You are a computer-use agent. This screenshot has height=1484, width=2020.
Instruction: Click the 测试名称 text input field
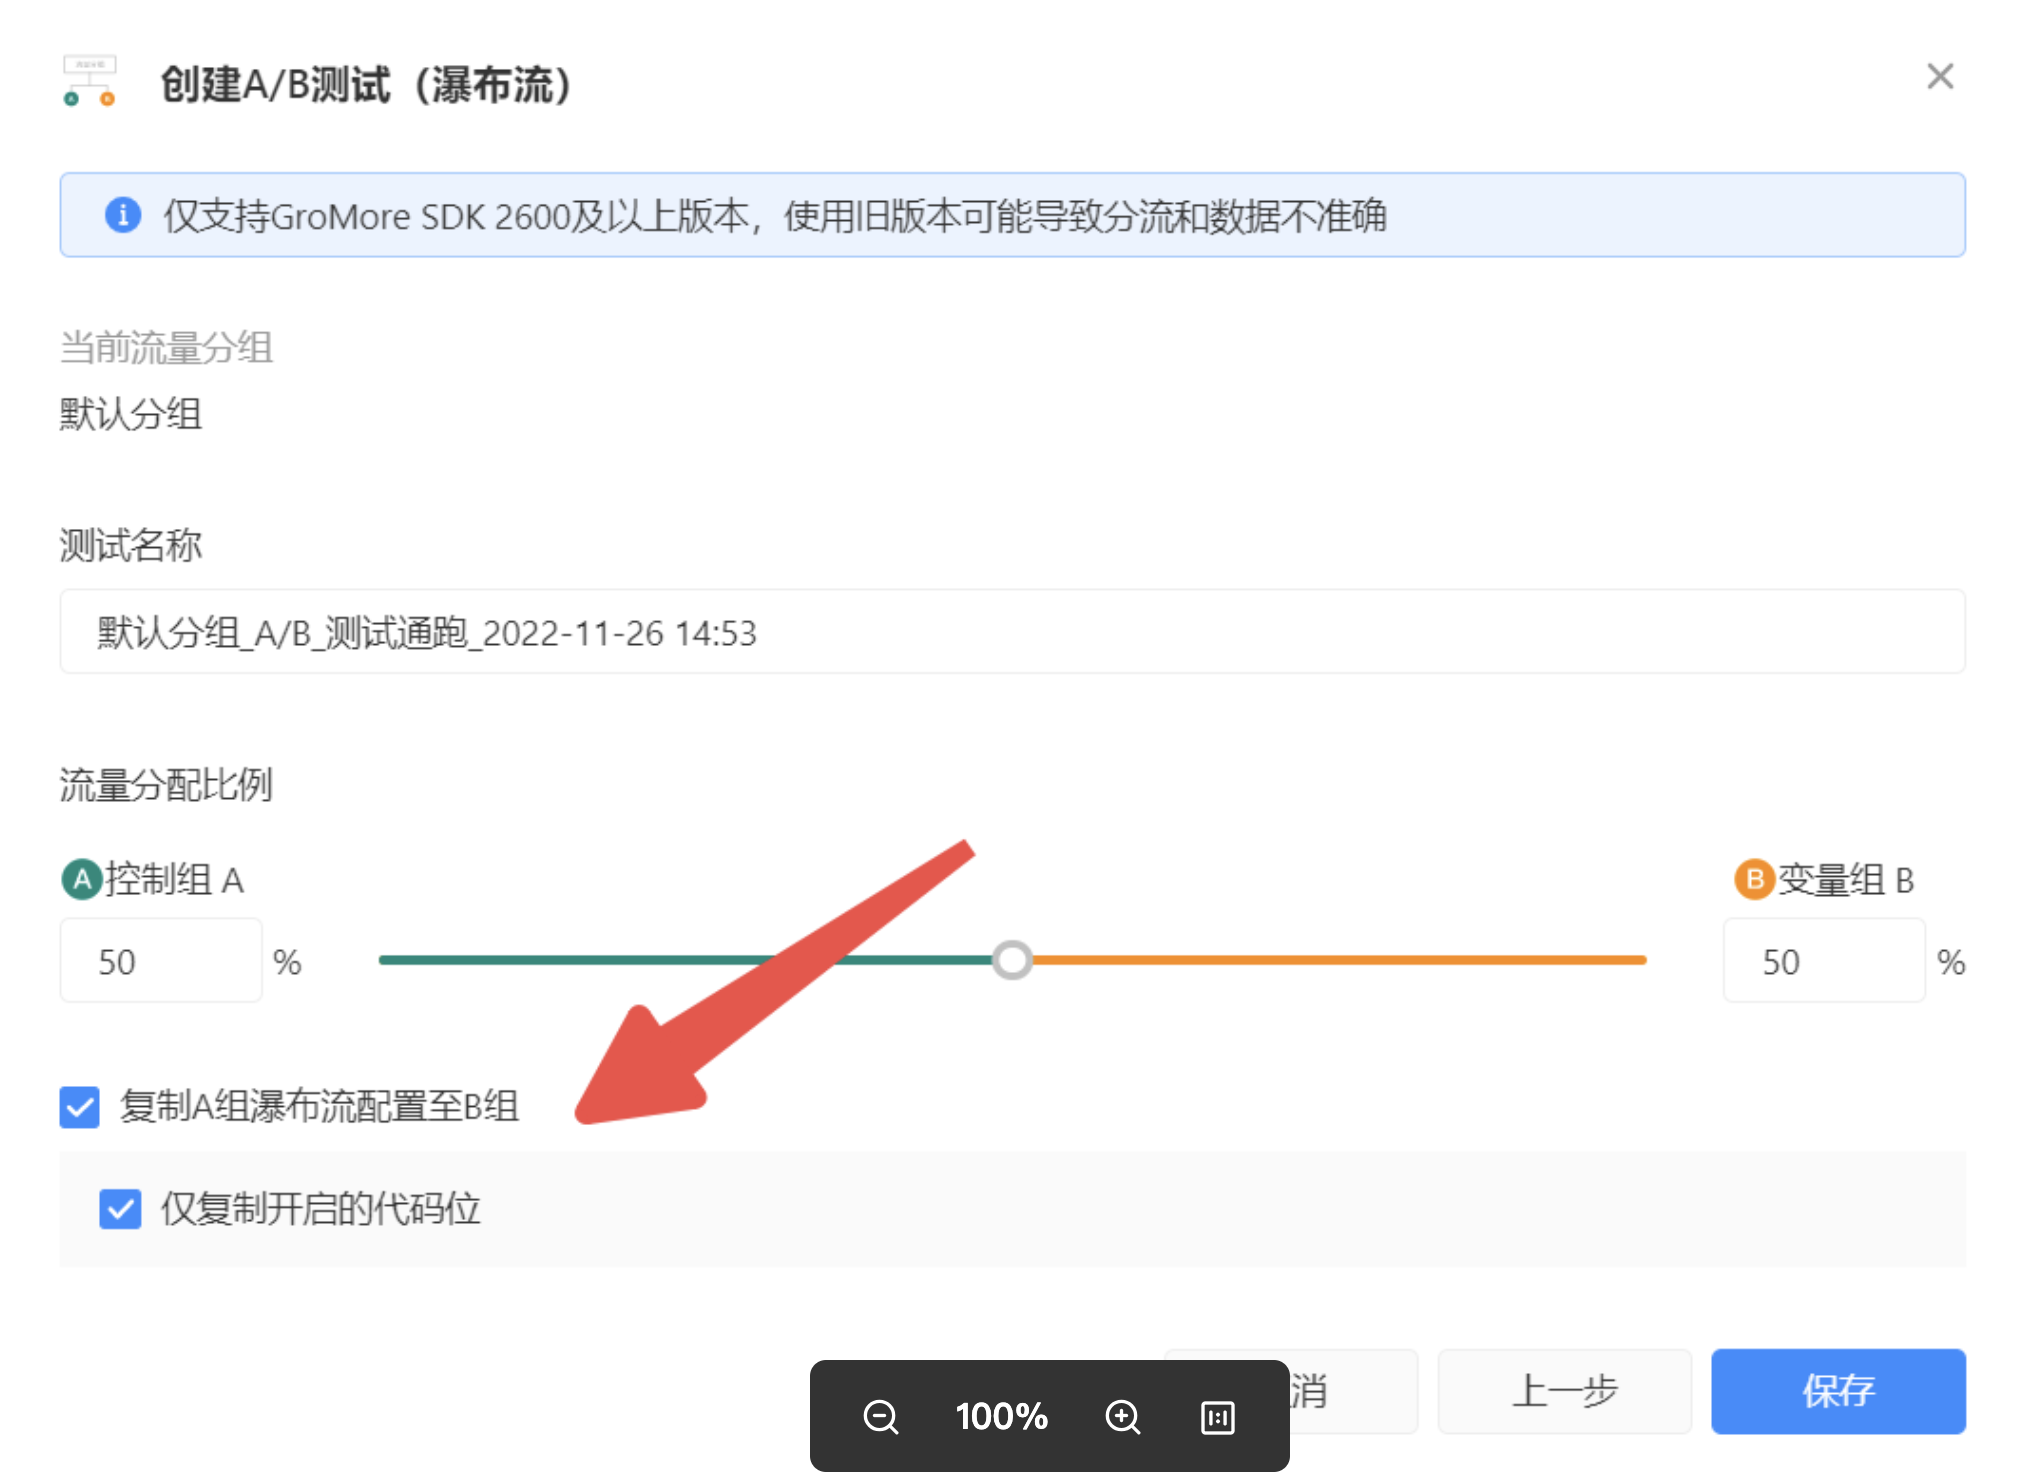1012,632
